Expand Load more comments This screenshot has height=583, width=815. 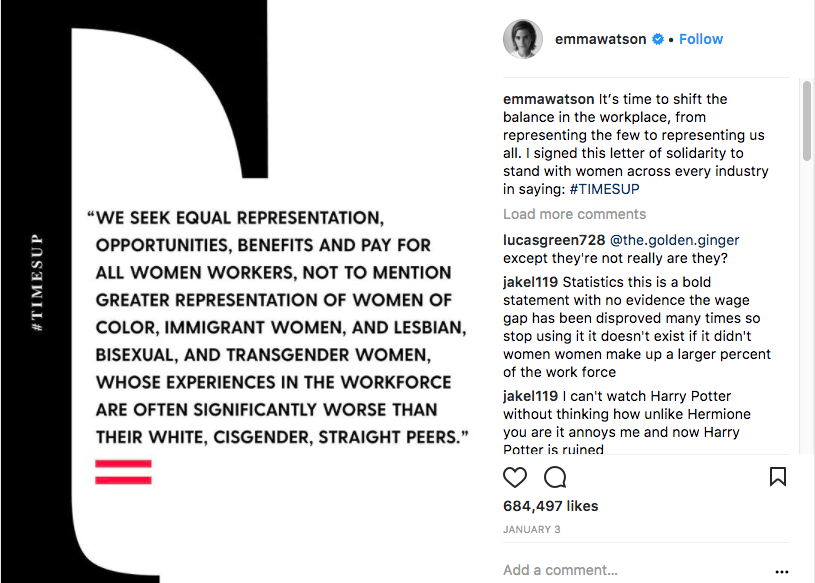click(x=574, y=214)
